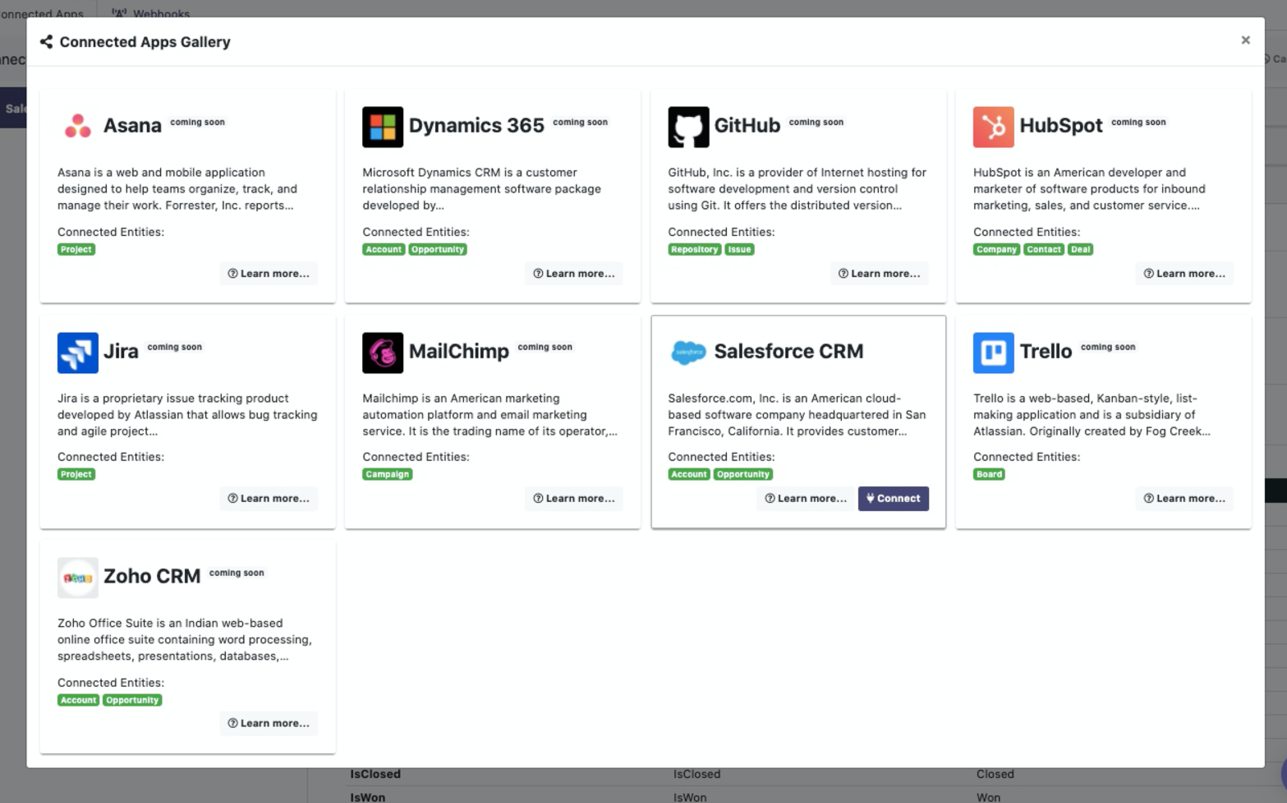Click the Contact tag in HubSpot card
Image resolution: width=1287 pixels, height=803 pixels.
click(1043, 249)
